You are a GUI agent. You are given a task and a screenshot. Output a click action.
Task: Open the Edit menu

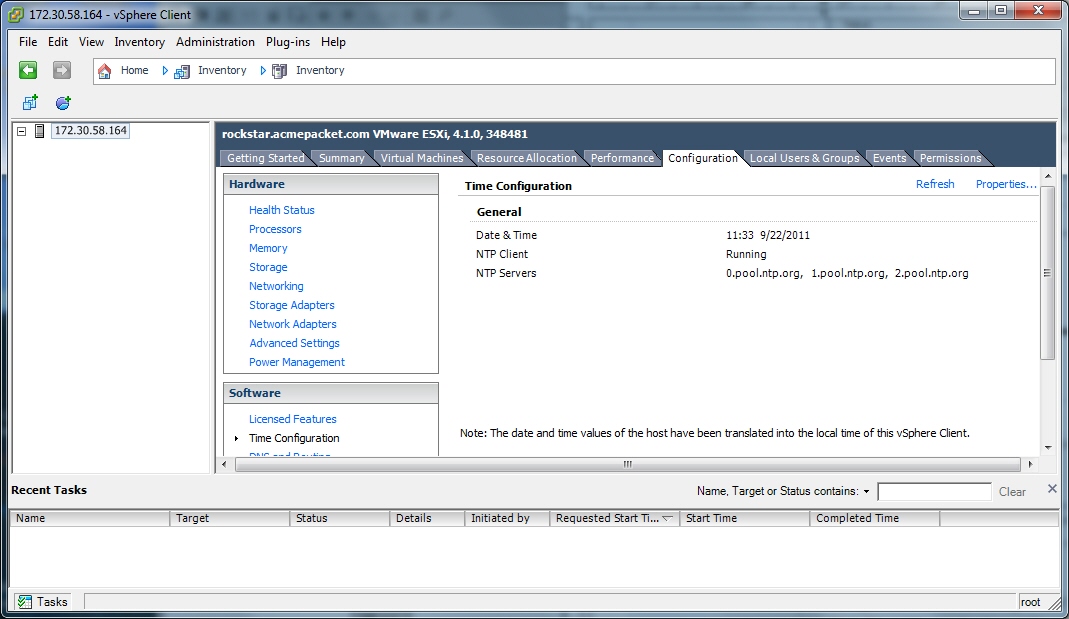58,42
